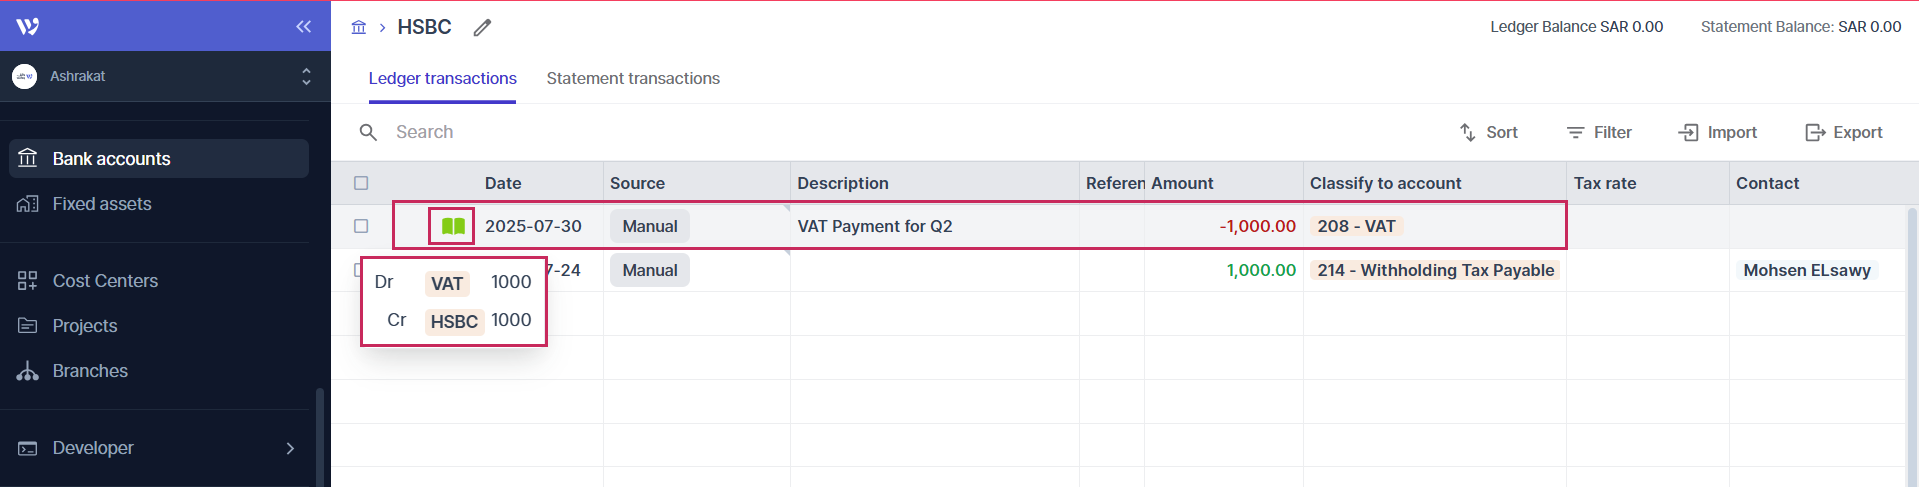Open Branches in sidebar
1919x487 pixels.
click(90, 371)
